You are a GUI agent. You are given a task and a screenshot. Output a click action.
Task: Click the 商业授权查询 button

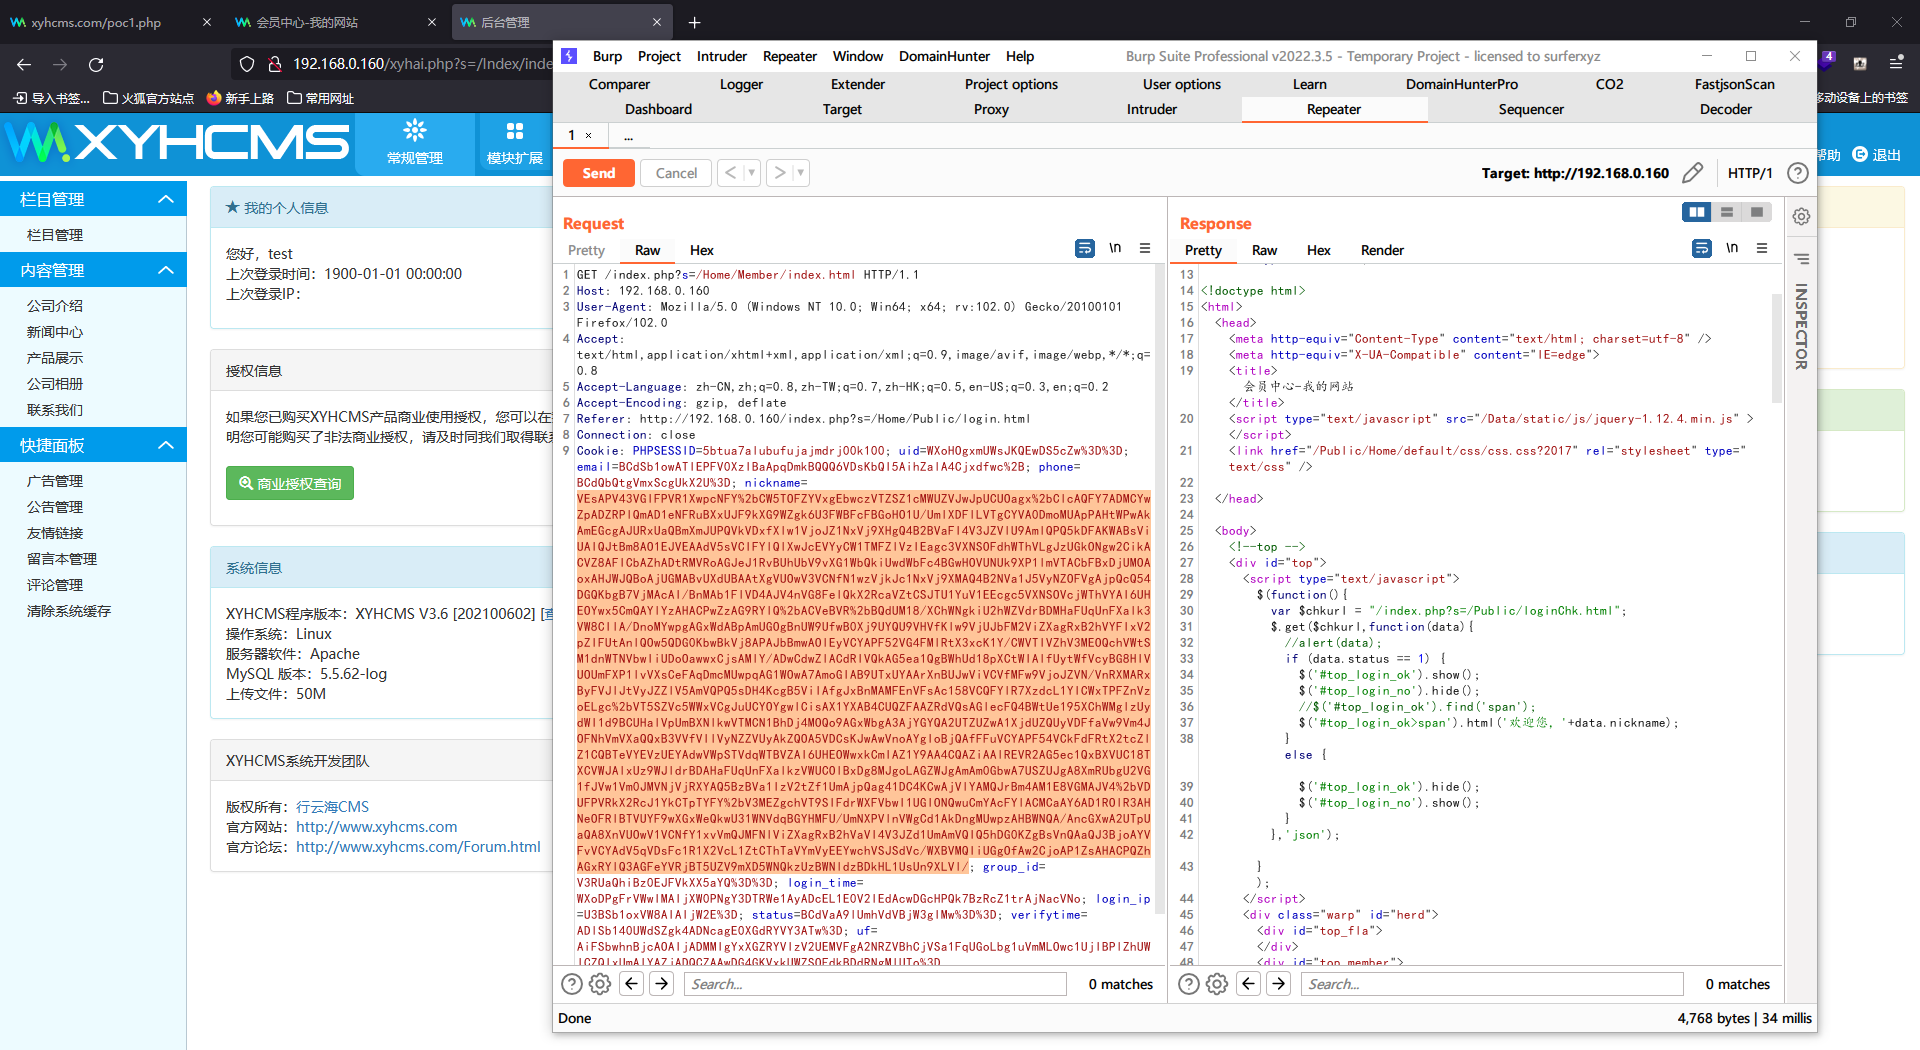tap(290, 483)
